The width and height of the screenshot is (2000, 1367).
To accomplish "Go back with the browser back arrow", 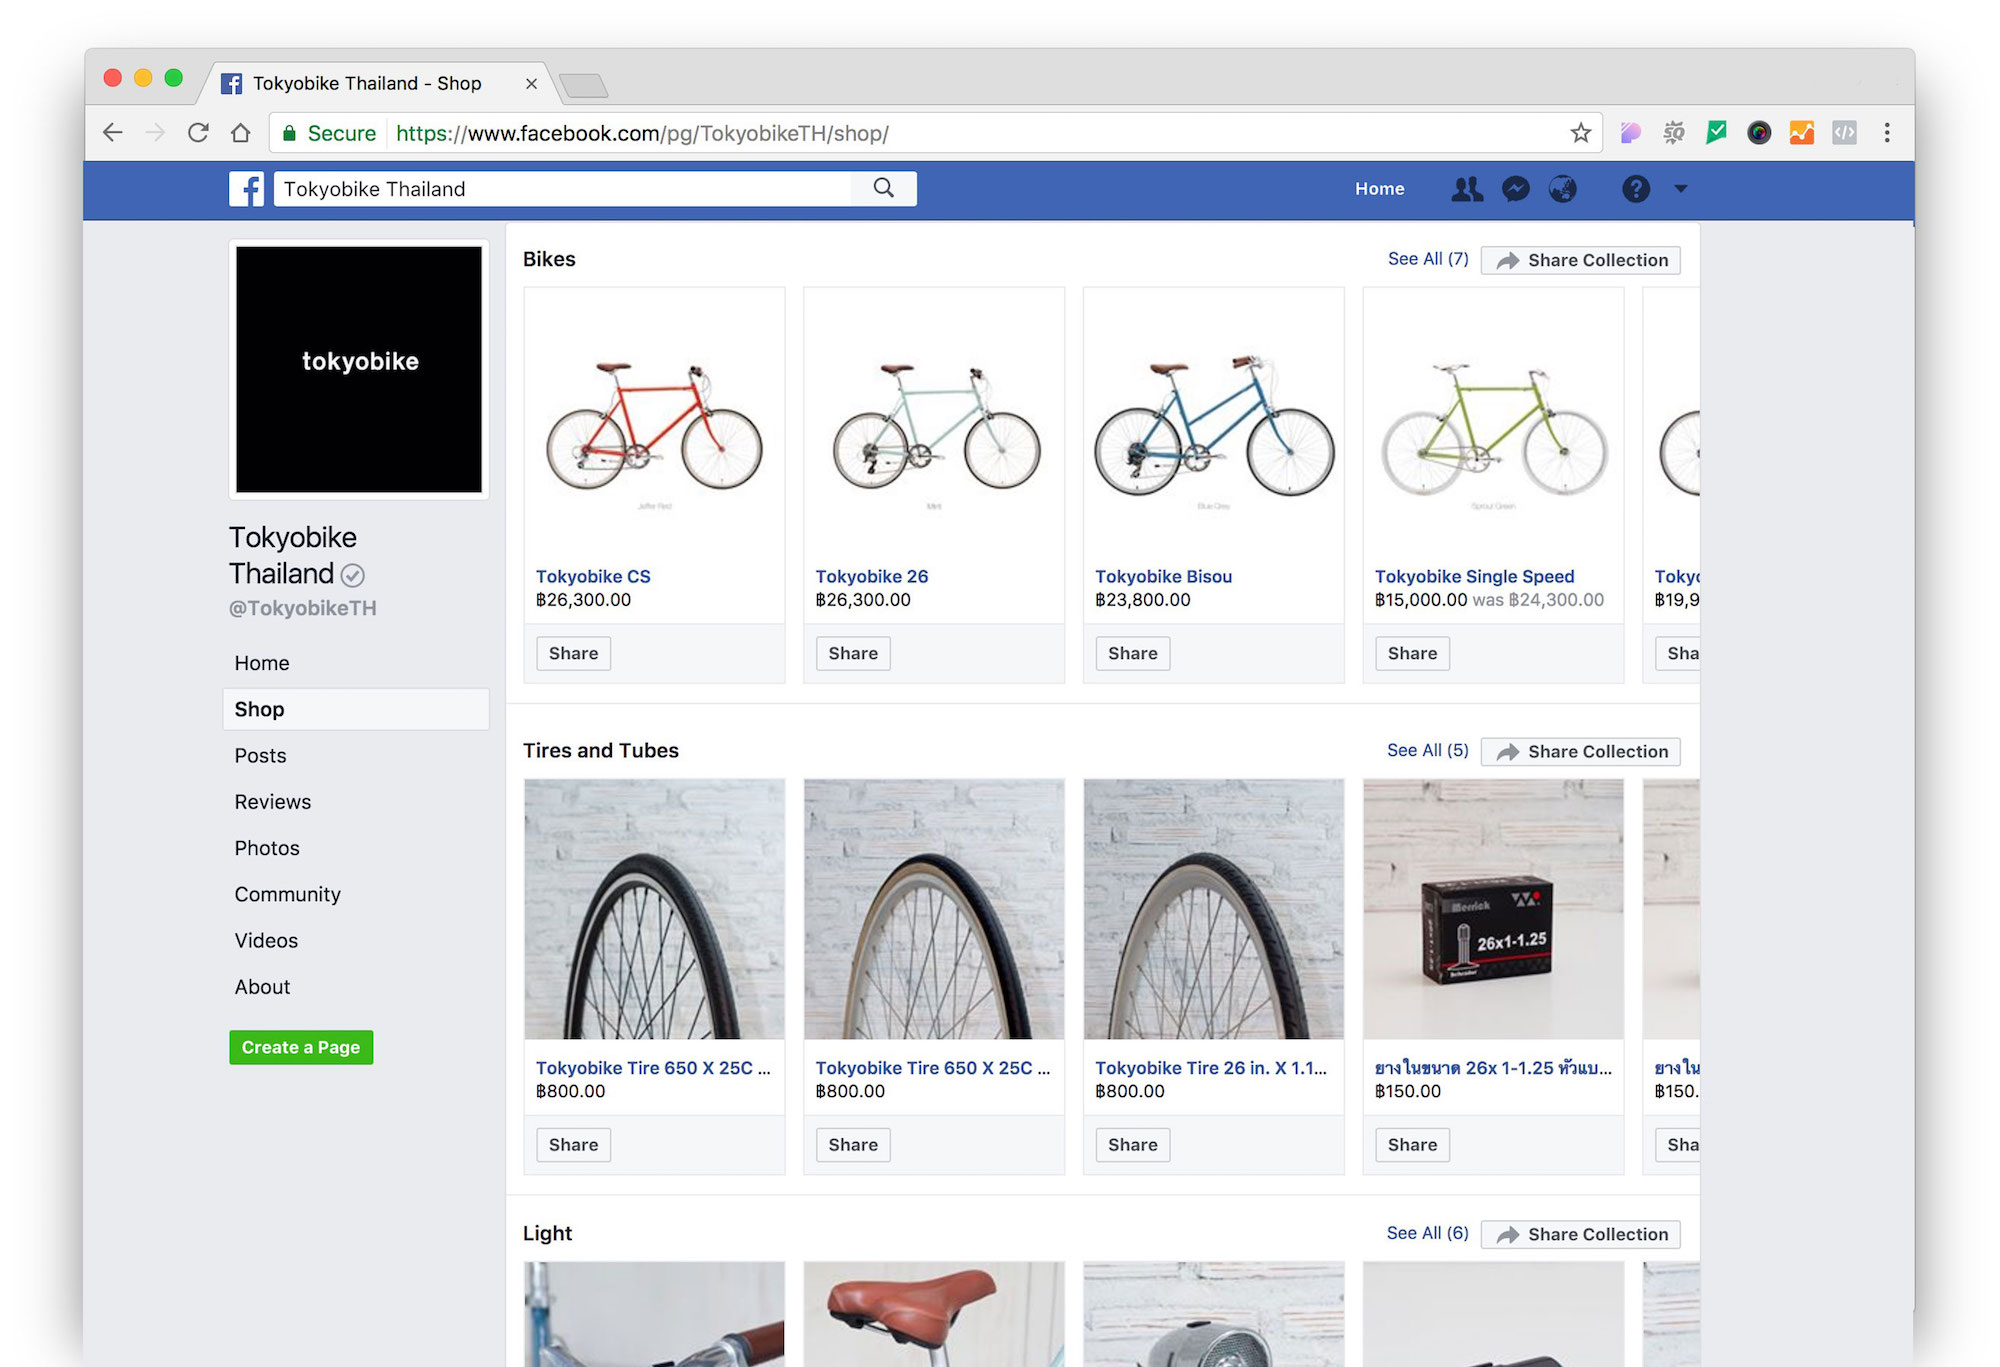I will tap(113, 133).
